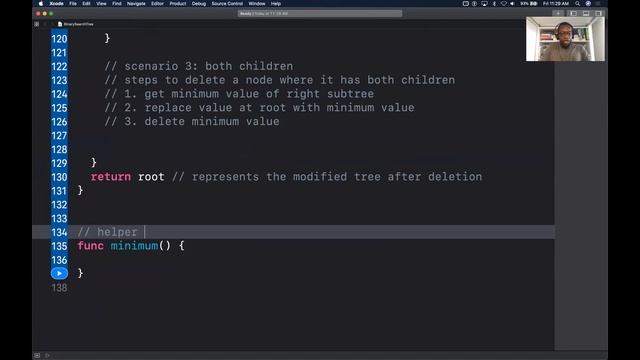Click line number 124 in gutter
This screenshot has height=360, width=640.
[x=59, y=94]
